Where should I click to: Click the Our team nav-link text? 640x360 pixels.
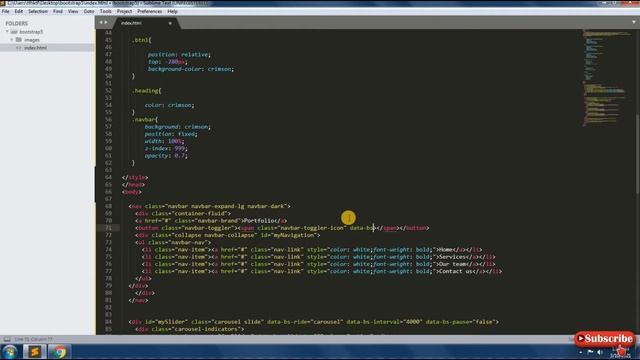pyautogui.click(x=452, y=264)
